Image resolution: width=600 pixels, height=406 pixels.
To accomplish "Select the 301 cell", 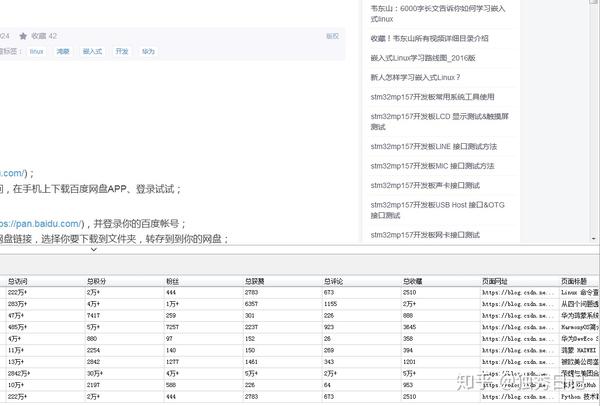I will pyautogui.click(x=282, y=316).
